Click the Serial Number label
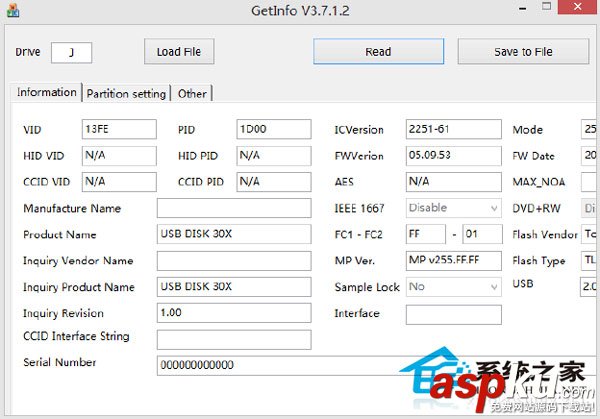This screenshot has width=600, height=419. coord(60,362)
